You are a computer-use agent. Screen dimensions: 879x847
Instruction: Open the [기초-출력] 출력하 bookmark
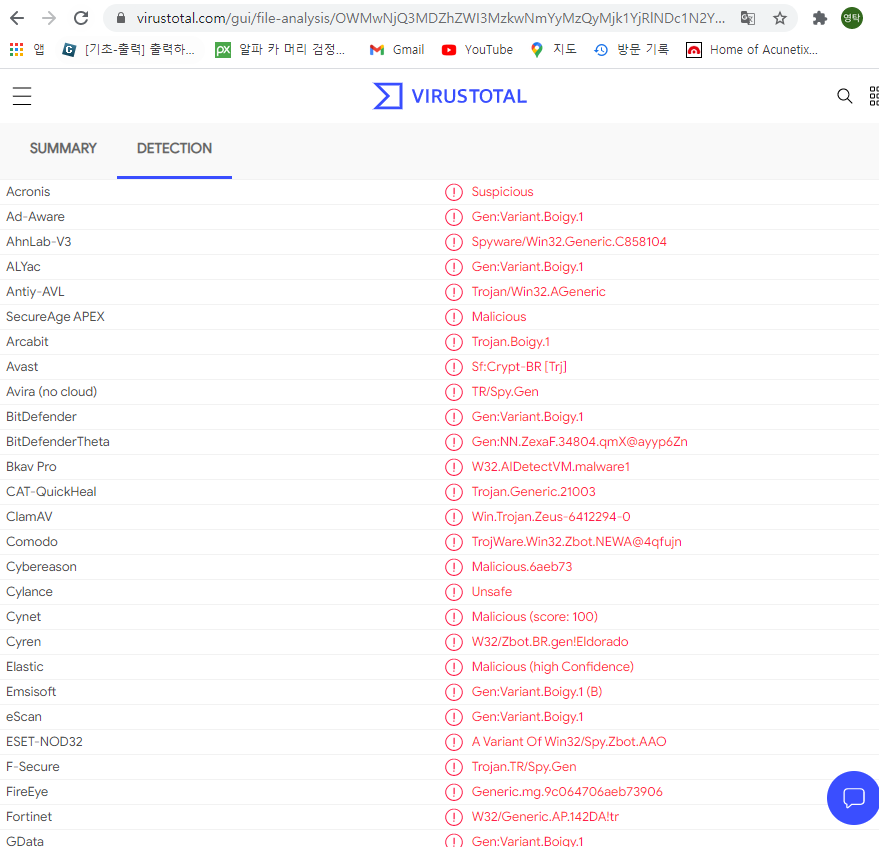click(128, 50)
